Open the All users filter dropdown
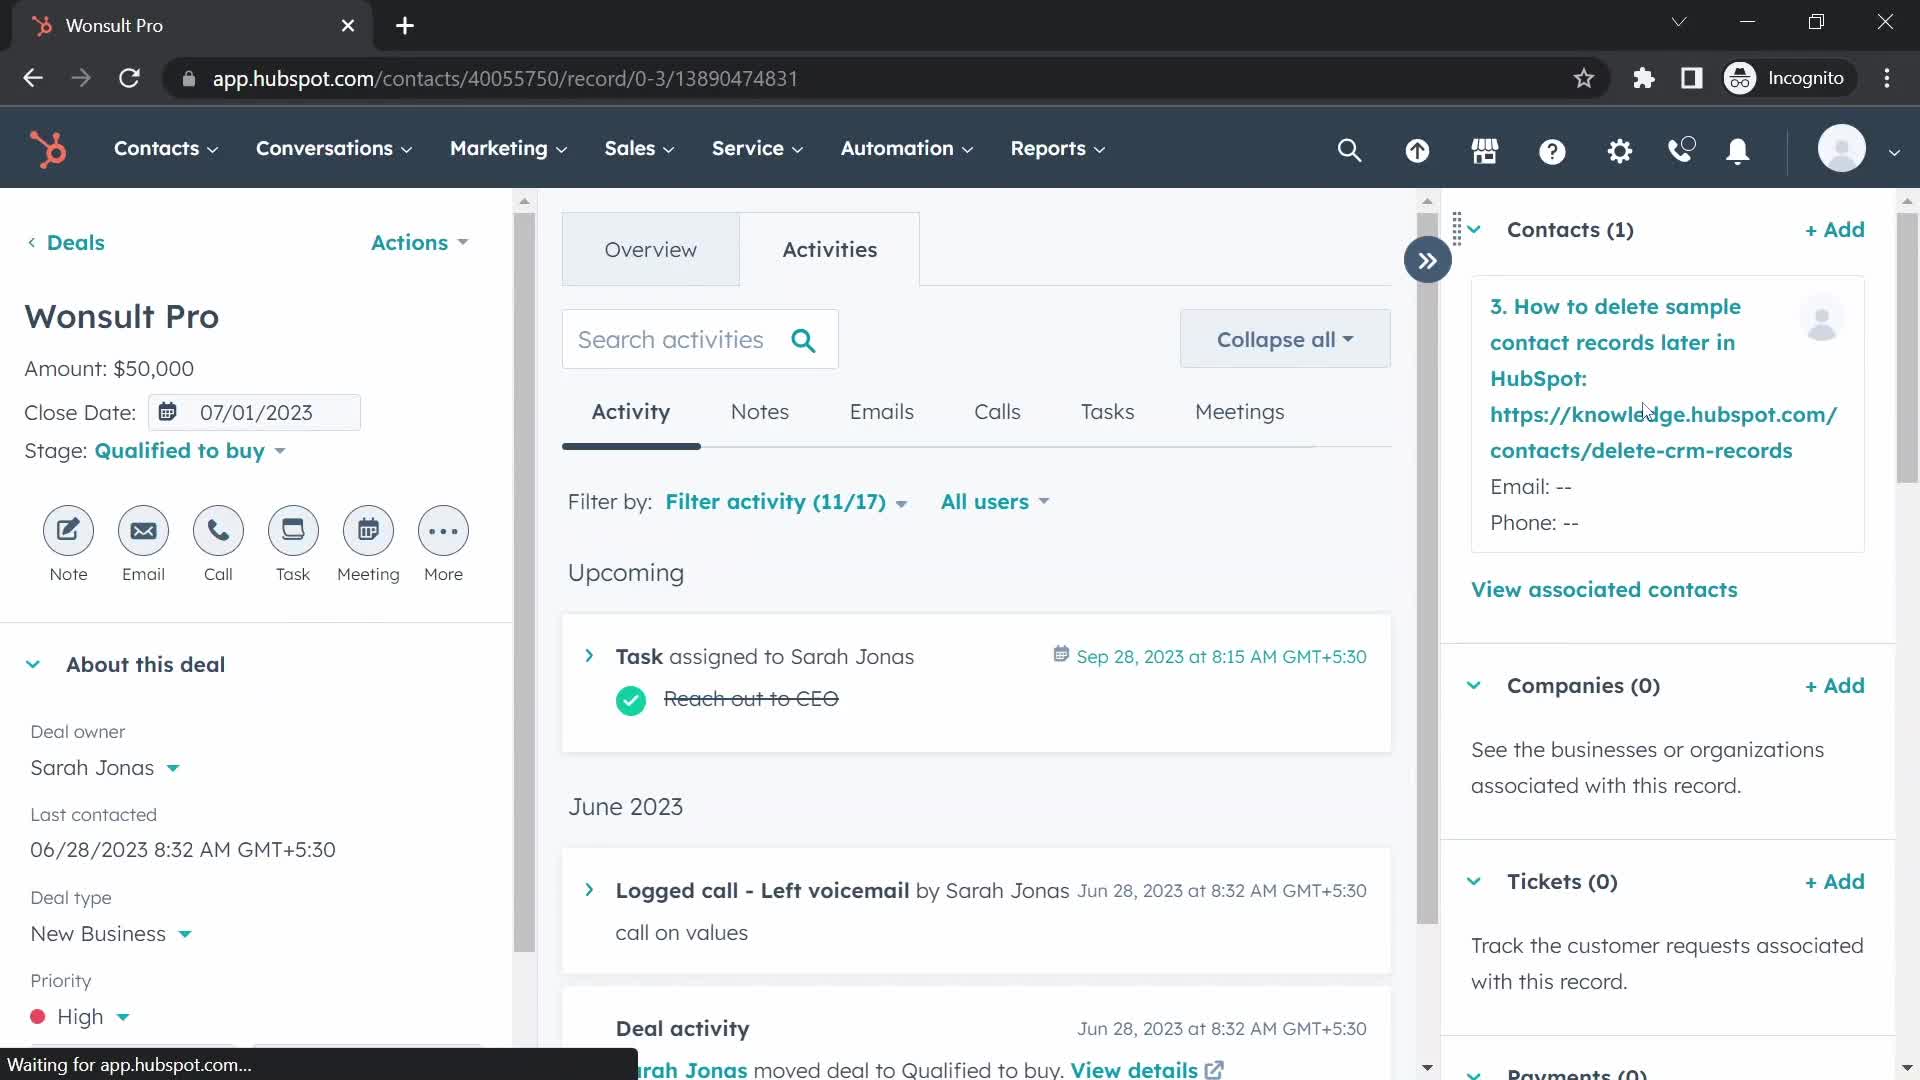The height and width of the screenshot is (1080, 1920). pos(995,502)
